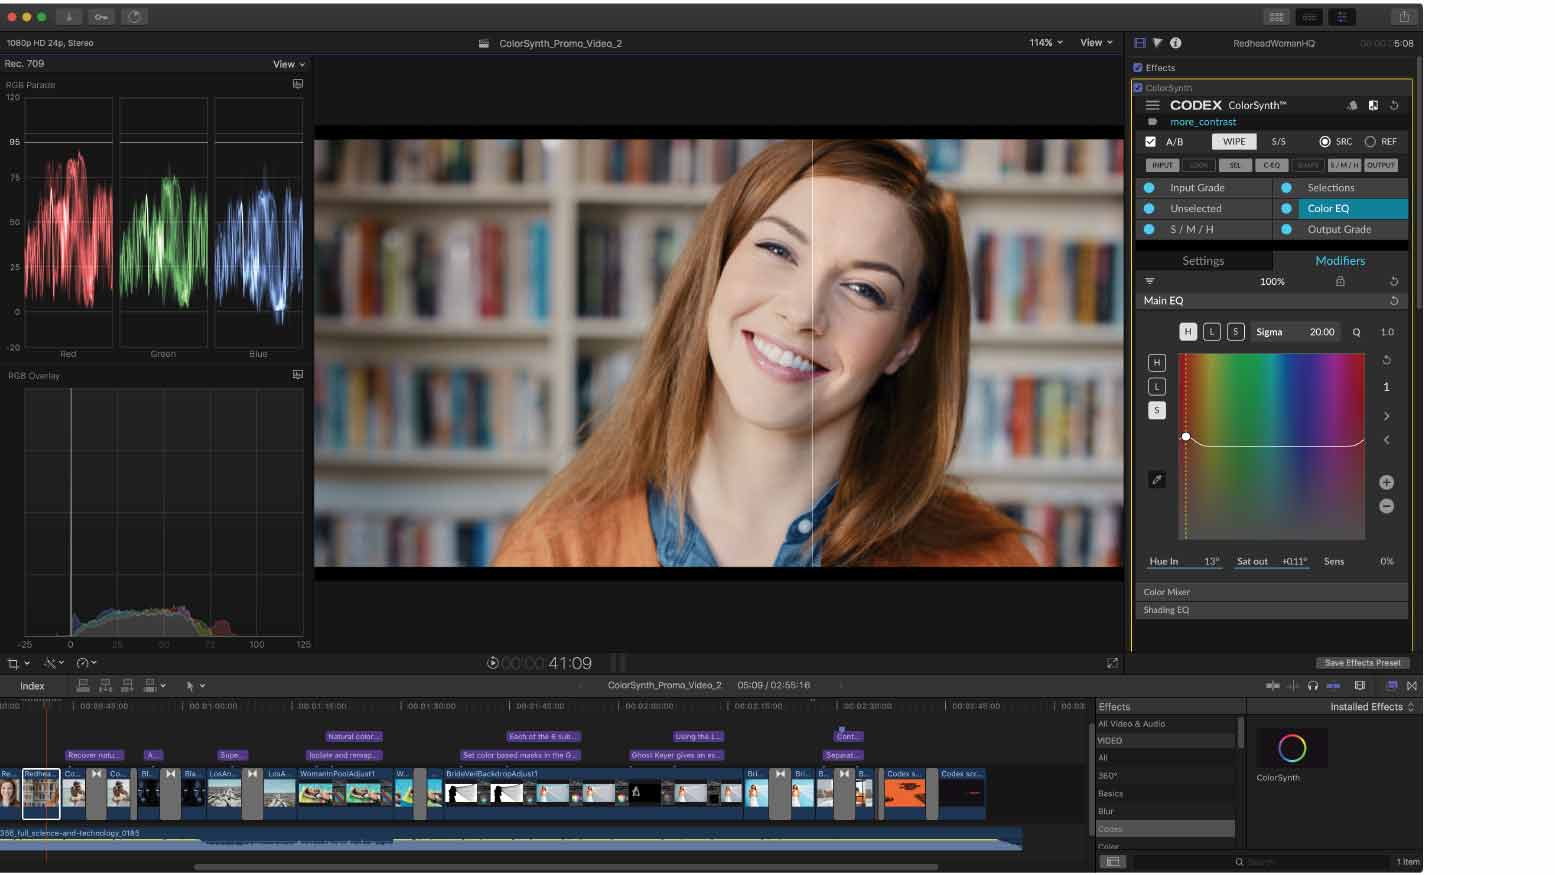Click the insert clip edit icon

click(105, 686)
